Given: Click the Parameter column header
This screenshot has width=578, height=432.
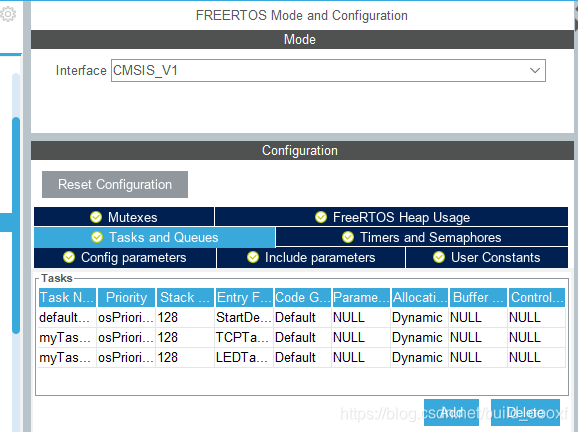Looking at the screenshot, I should pos(361,297).
